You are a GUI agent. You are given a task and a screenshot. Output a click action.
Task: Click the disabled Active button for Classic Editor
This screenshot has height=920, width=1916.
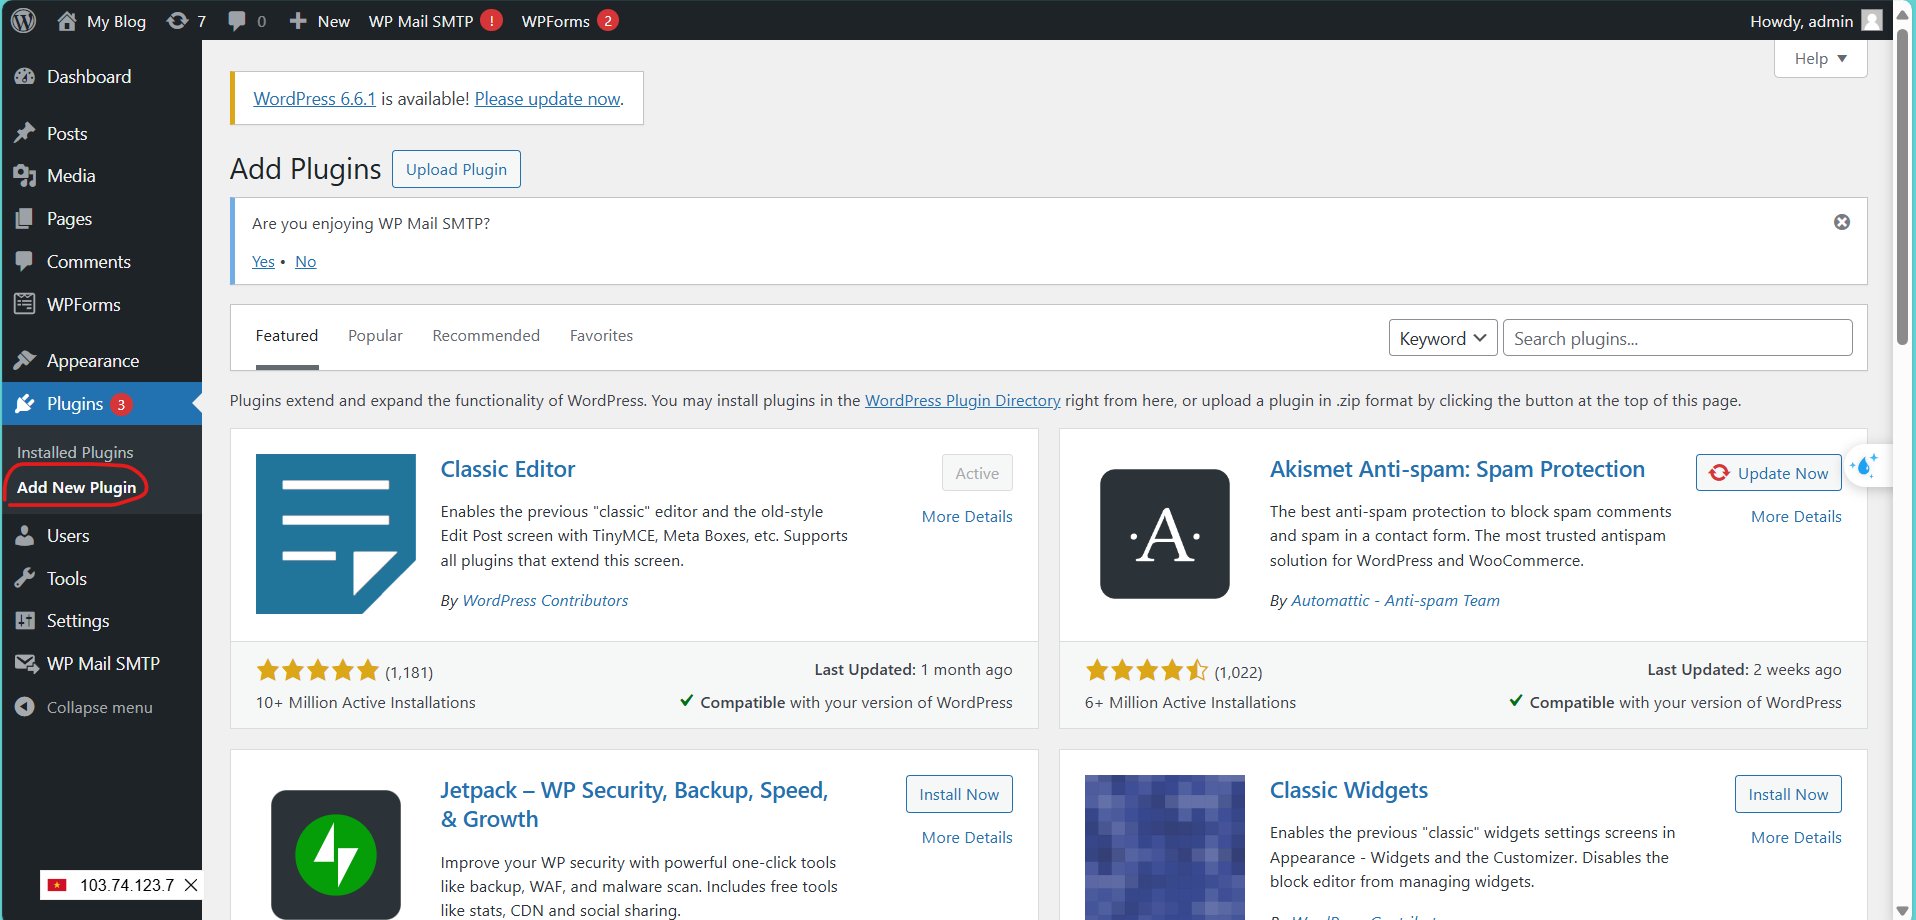[977, 473]
